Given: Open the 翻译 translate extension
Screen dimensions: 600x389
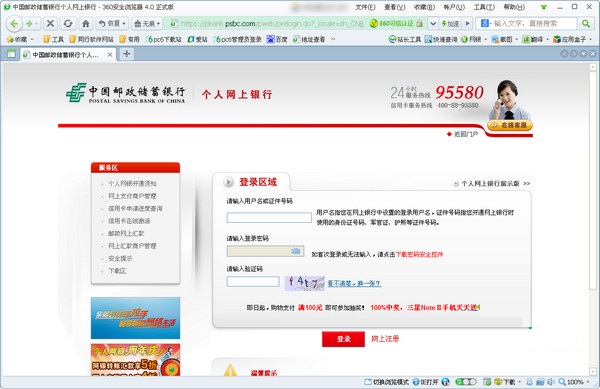Looking at the screenshot, I should (535, 39).
